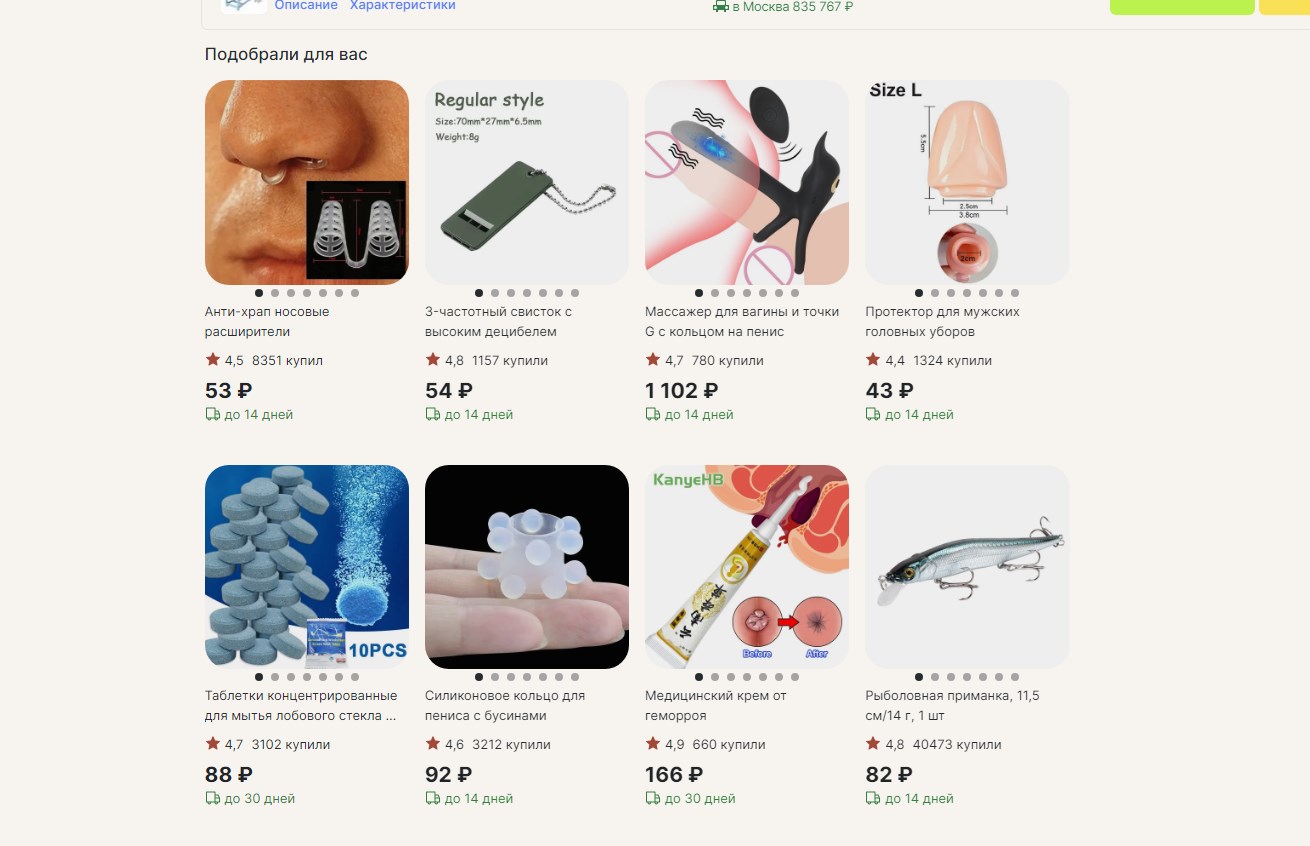1310x846 pixels.
Task: Switch to Характеристики tab
Action: point(403,5)
